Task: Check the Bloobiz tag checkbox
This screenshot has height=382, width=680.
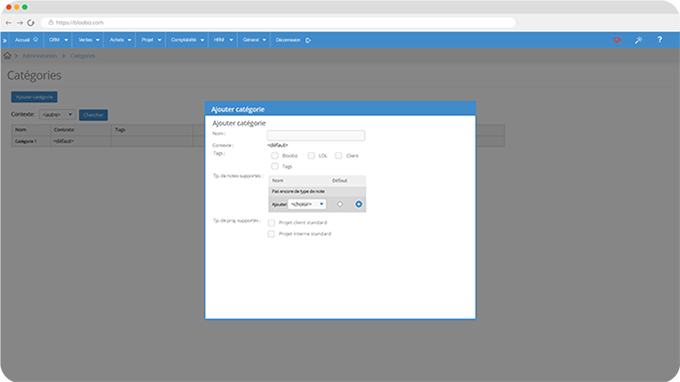Action: click(275, 155)
